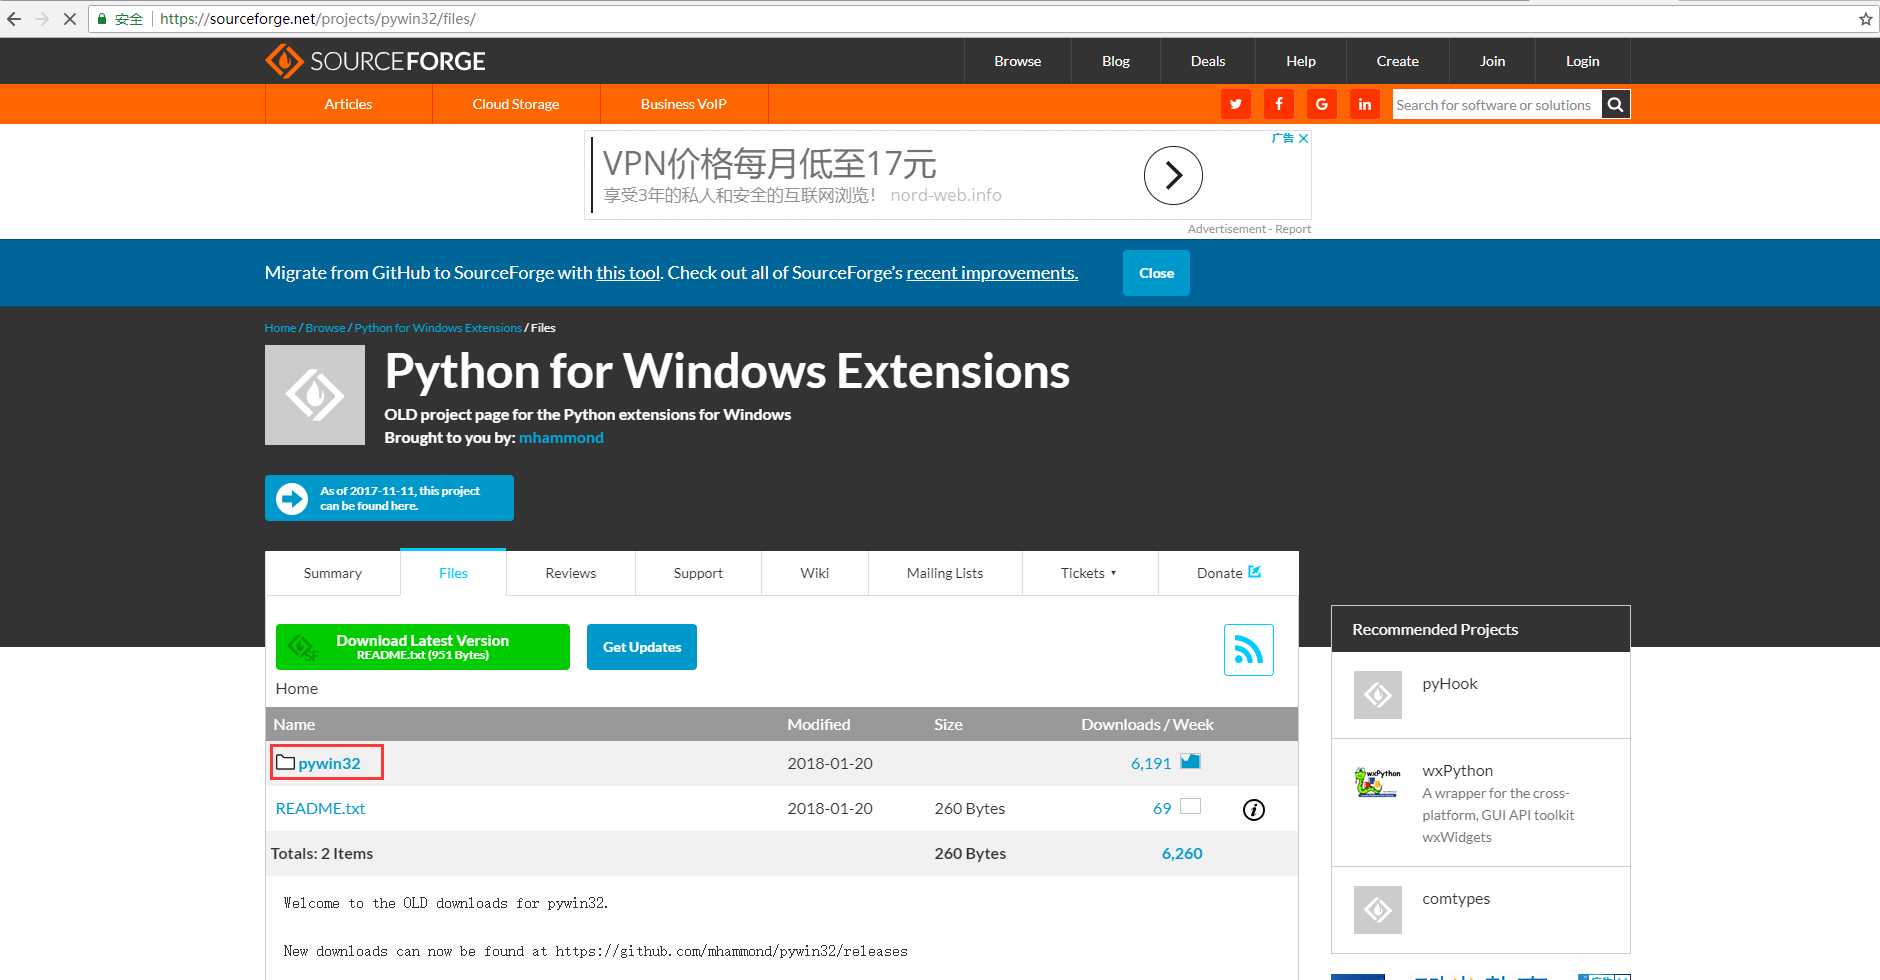Click Join in the top navigation
1880x980 pixels.
click(1492, 61)
